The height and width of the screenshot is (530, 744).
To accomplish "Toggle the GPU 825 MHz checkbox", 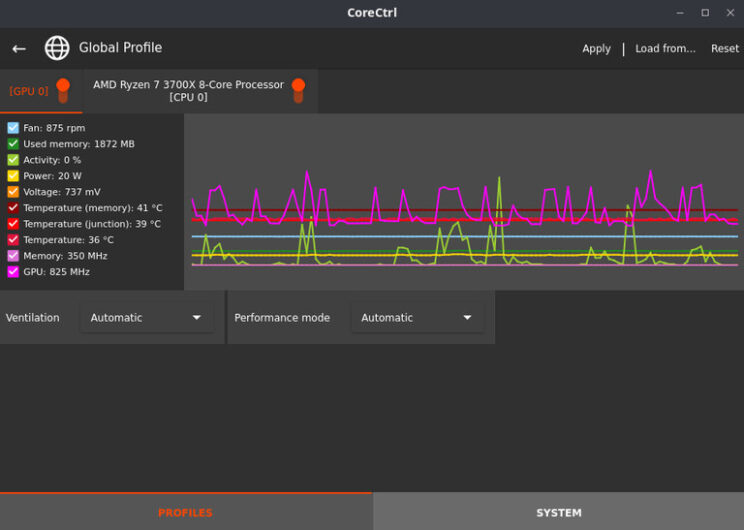I will [x=13, y=271].
